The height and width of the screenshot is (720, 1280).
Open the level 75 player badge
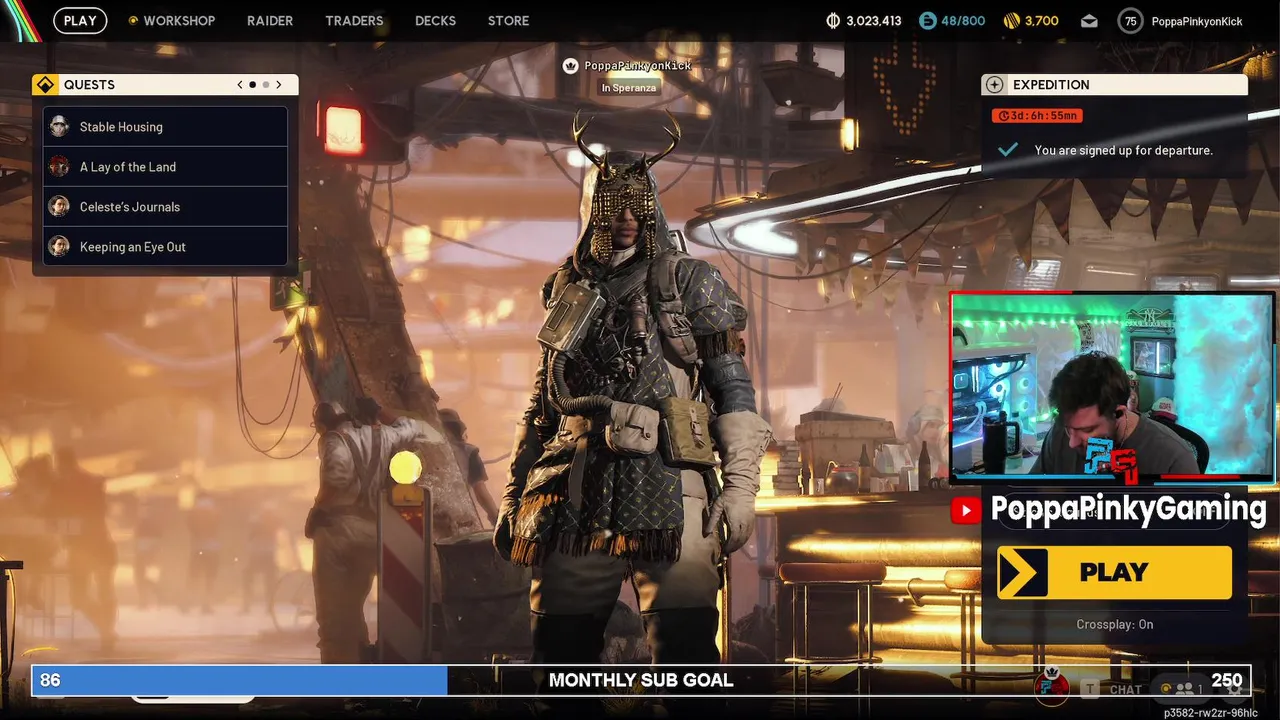pyautogui.click(x=1130, y=21)
